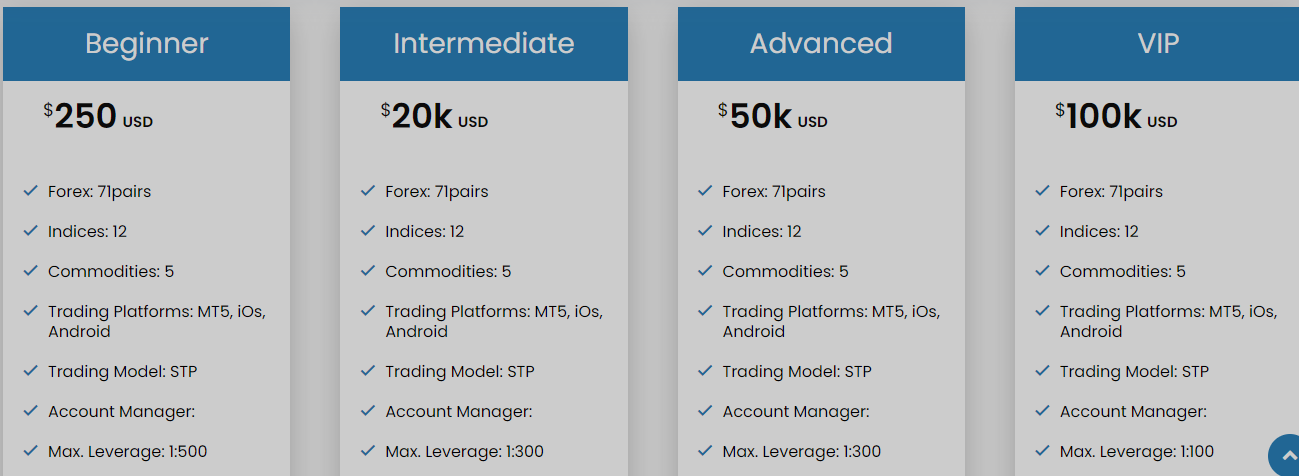Click checkmark next to Intermediate Indices: 12
Viewport: 1299px width, 476px height.
coord(368,231)
